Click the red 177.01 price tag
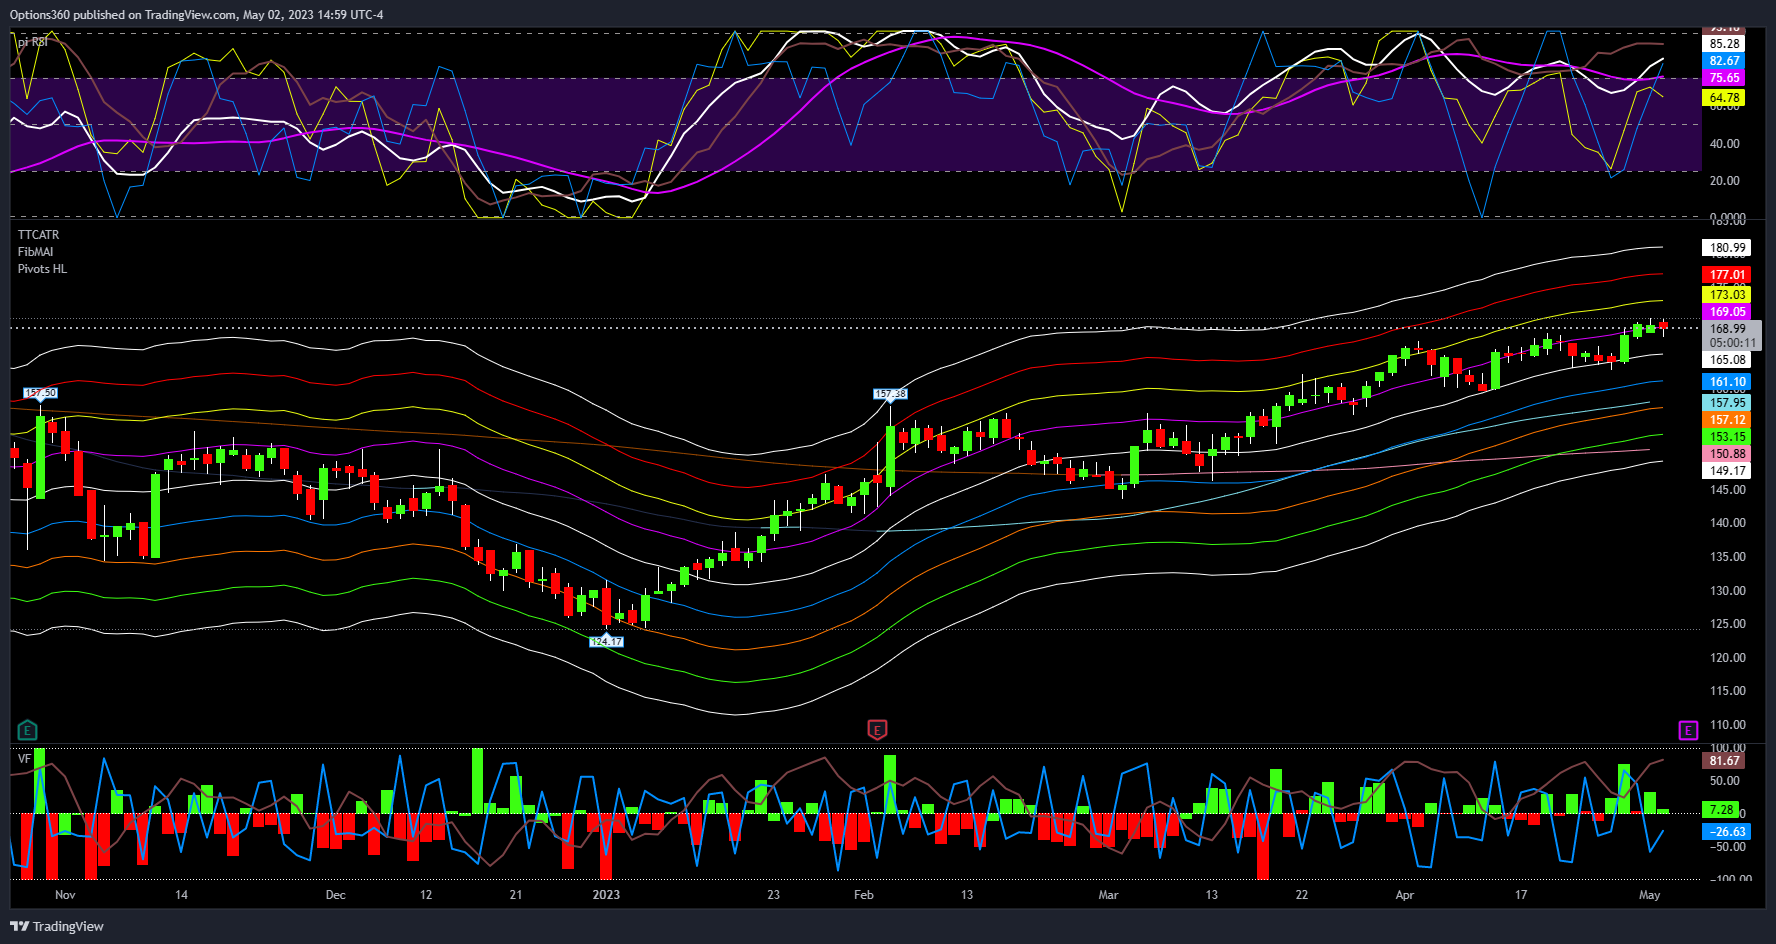The image size is (1776, 944). point(1727,275)
